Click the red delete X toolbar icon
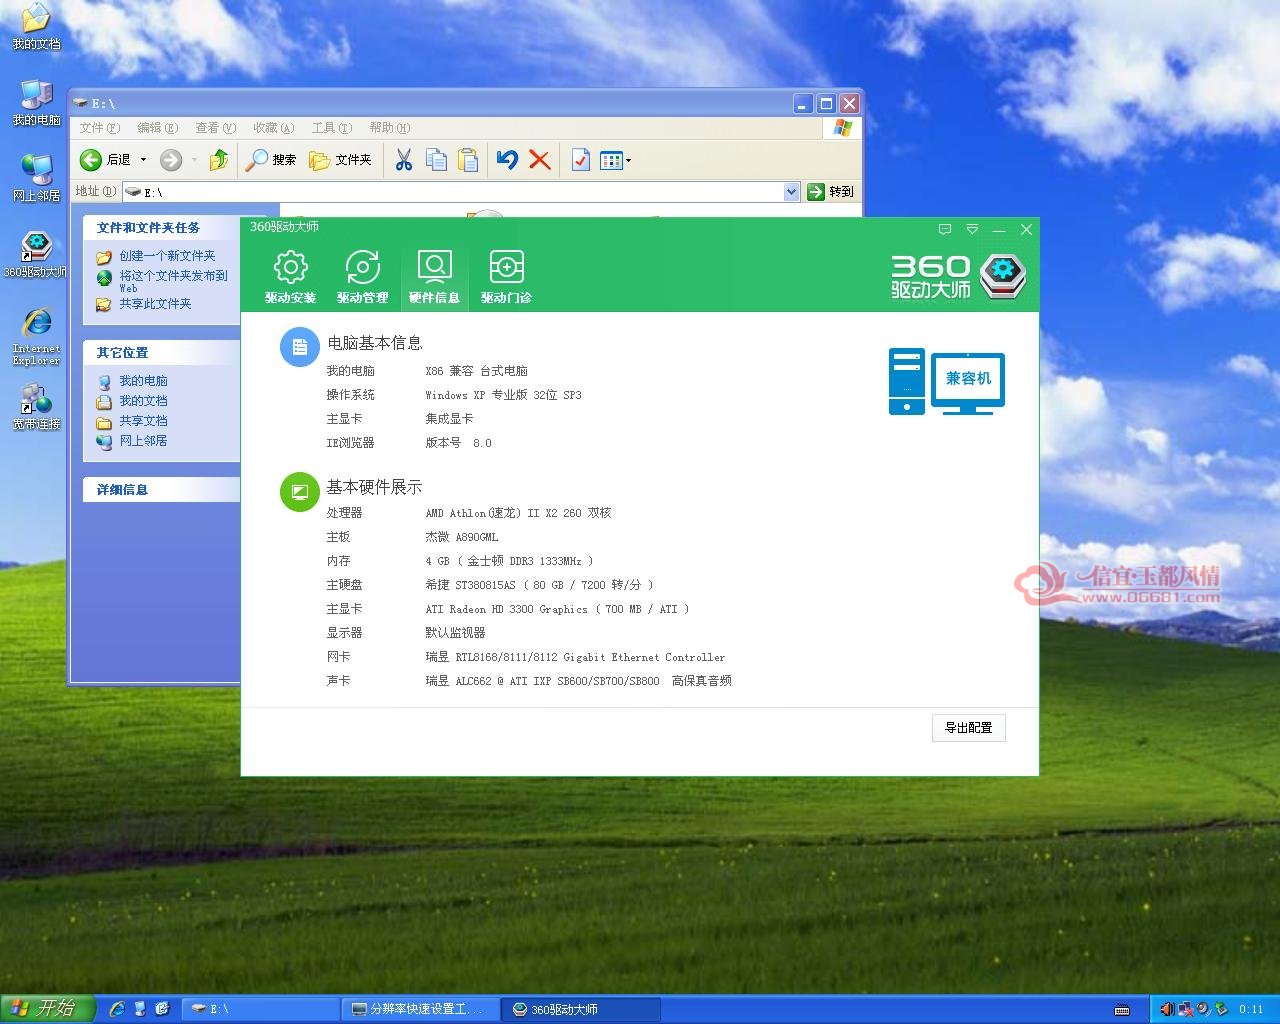Viewport: 1280px width, 1024px height. click(x=540, y=160)
